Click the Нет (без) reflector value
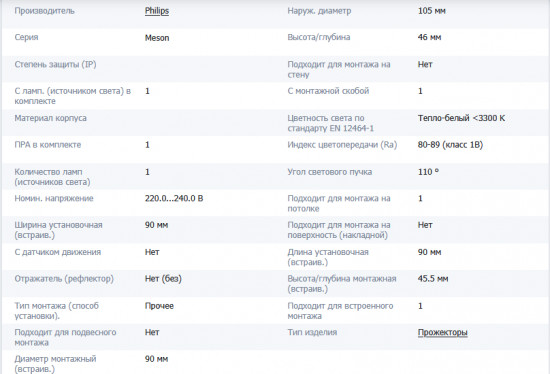550x374 pixels. click(163, 279)
